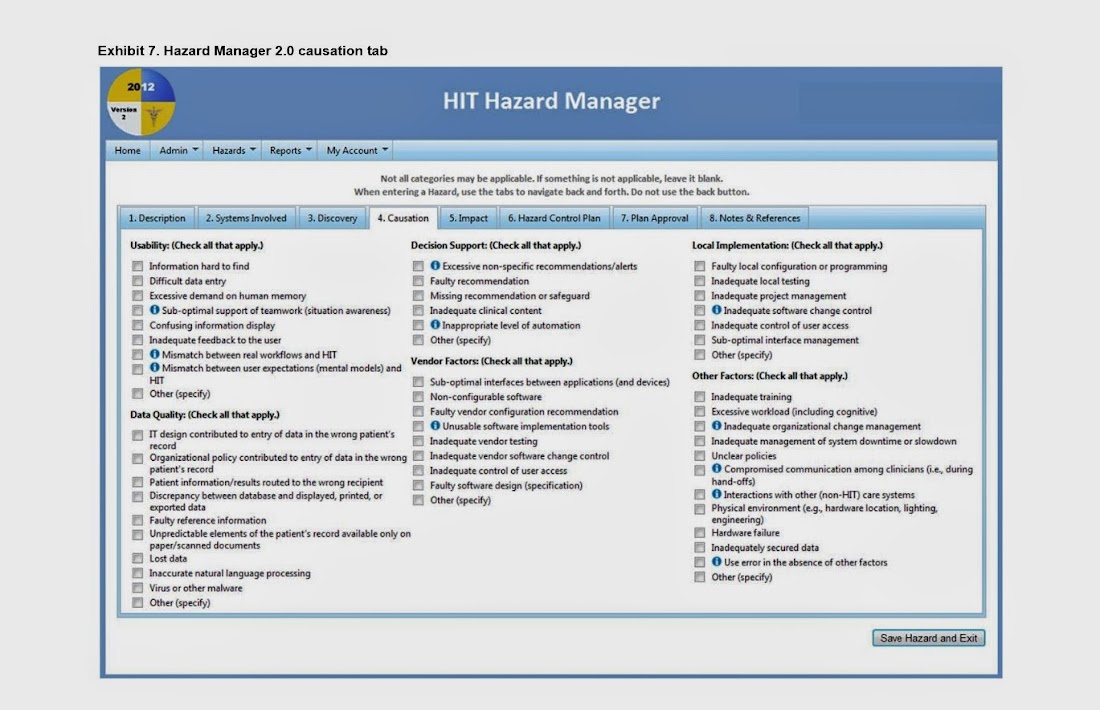The width and height of the screenshot is (1100, 710).
Task: Check Sub-optimal interface management
Action: point(699,340)
